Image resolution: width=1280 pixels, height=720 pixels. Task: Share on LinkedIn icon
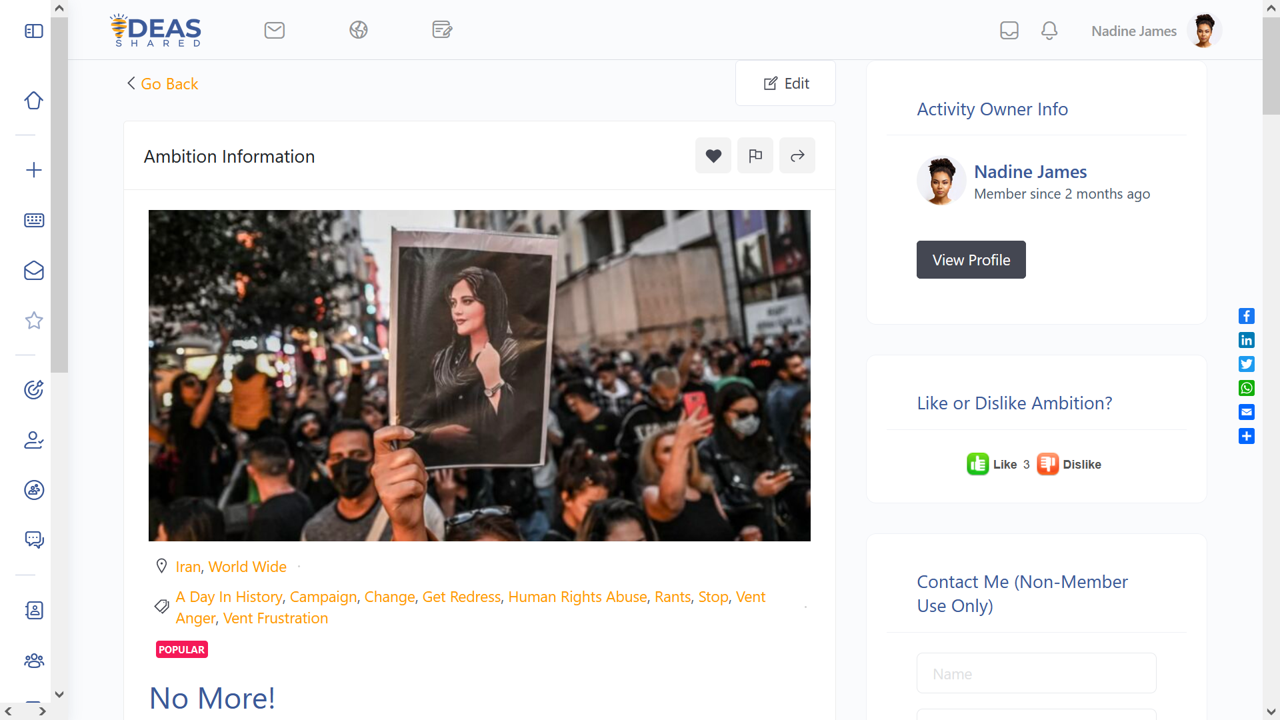tap(1247, 340)
